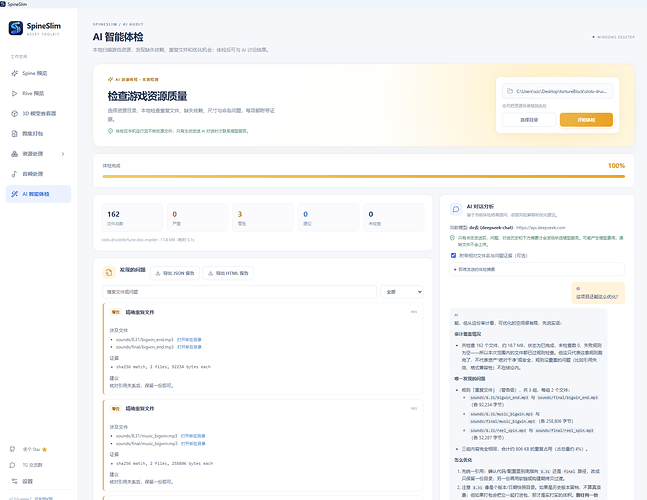Open the TG chat group bubble icon
The image size is (647, 500).
[12, 465]
